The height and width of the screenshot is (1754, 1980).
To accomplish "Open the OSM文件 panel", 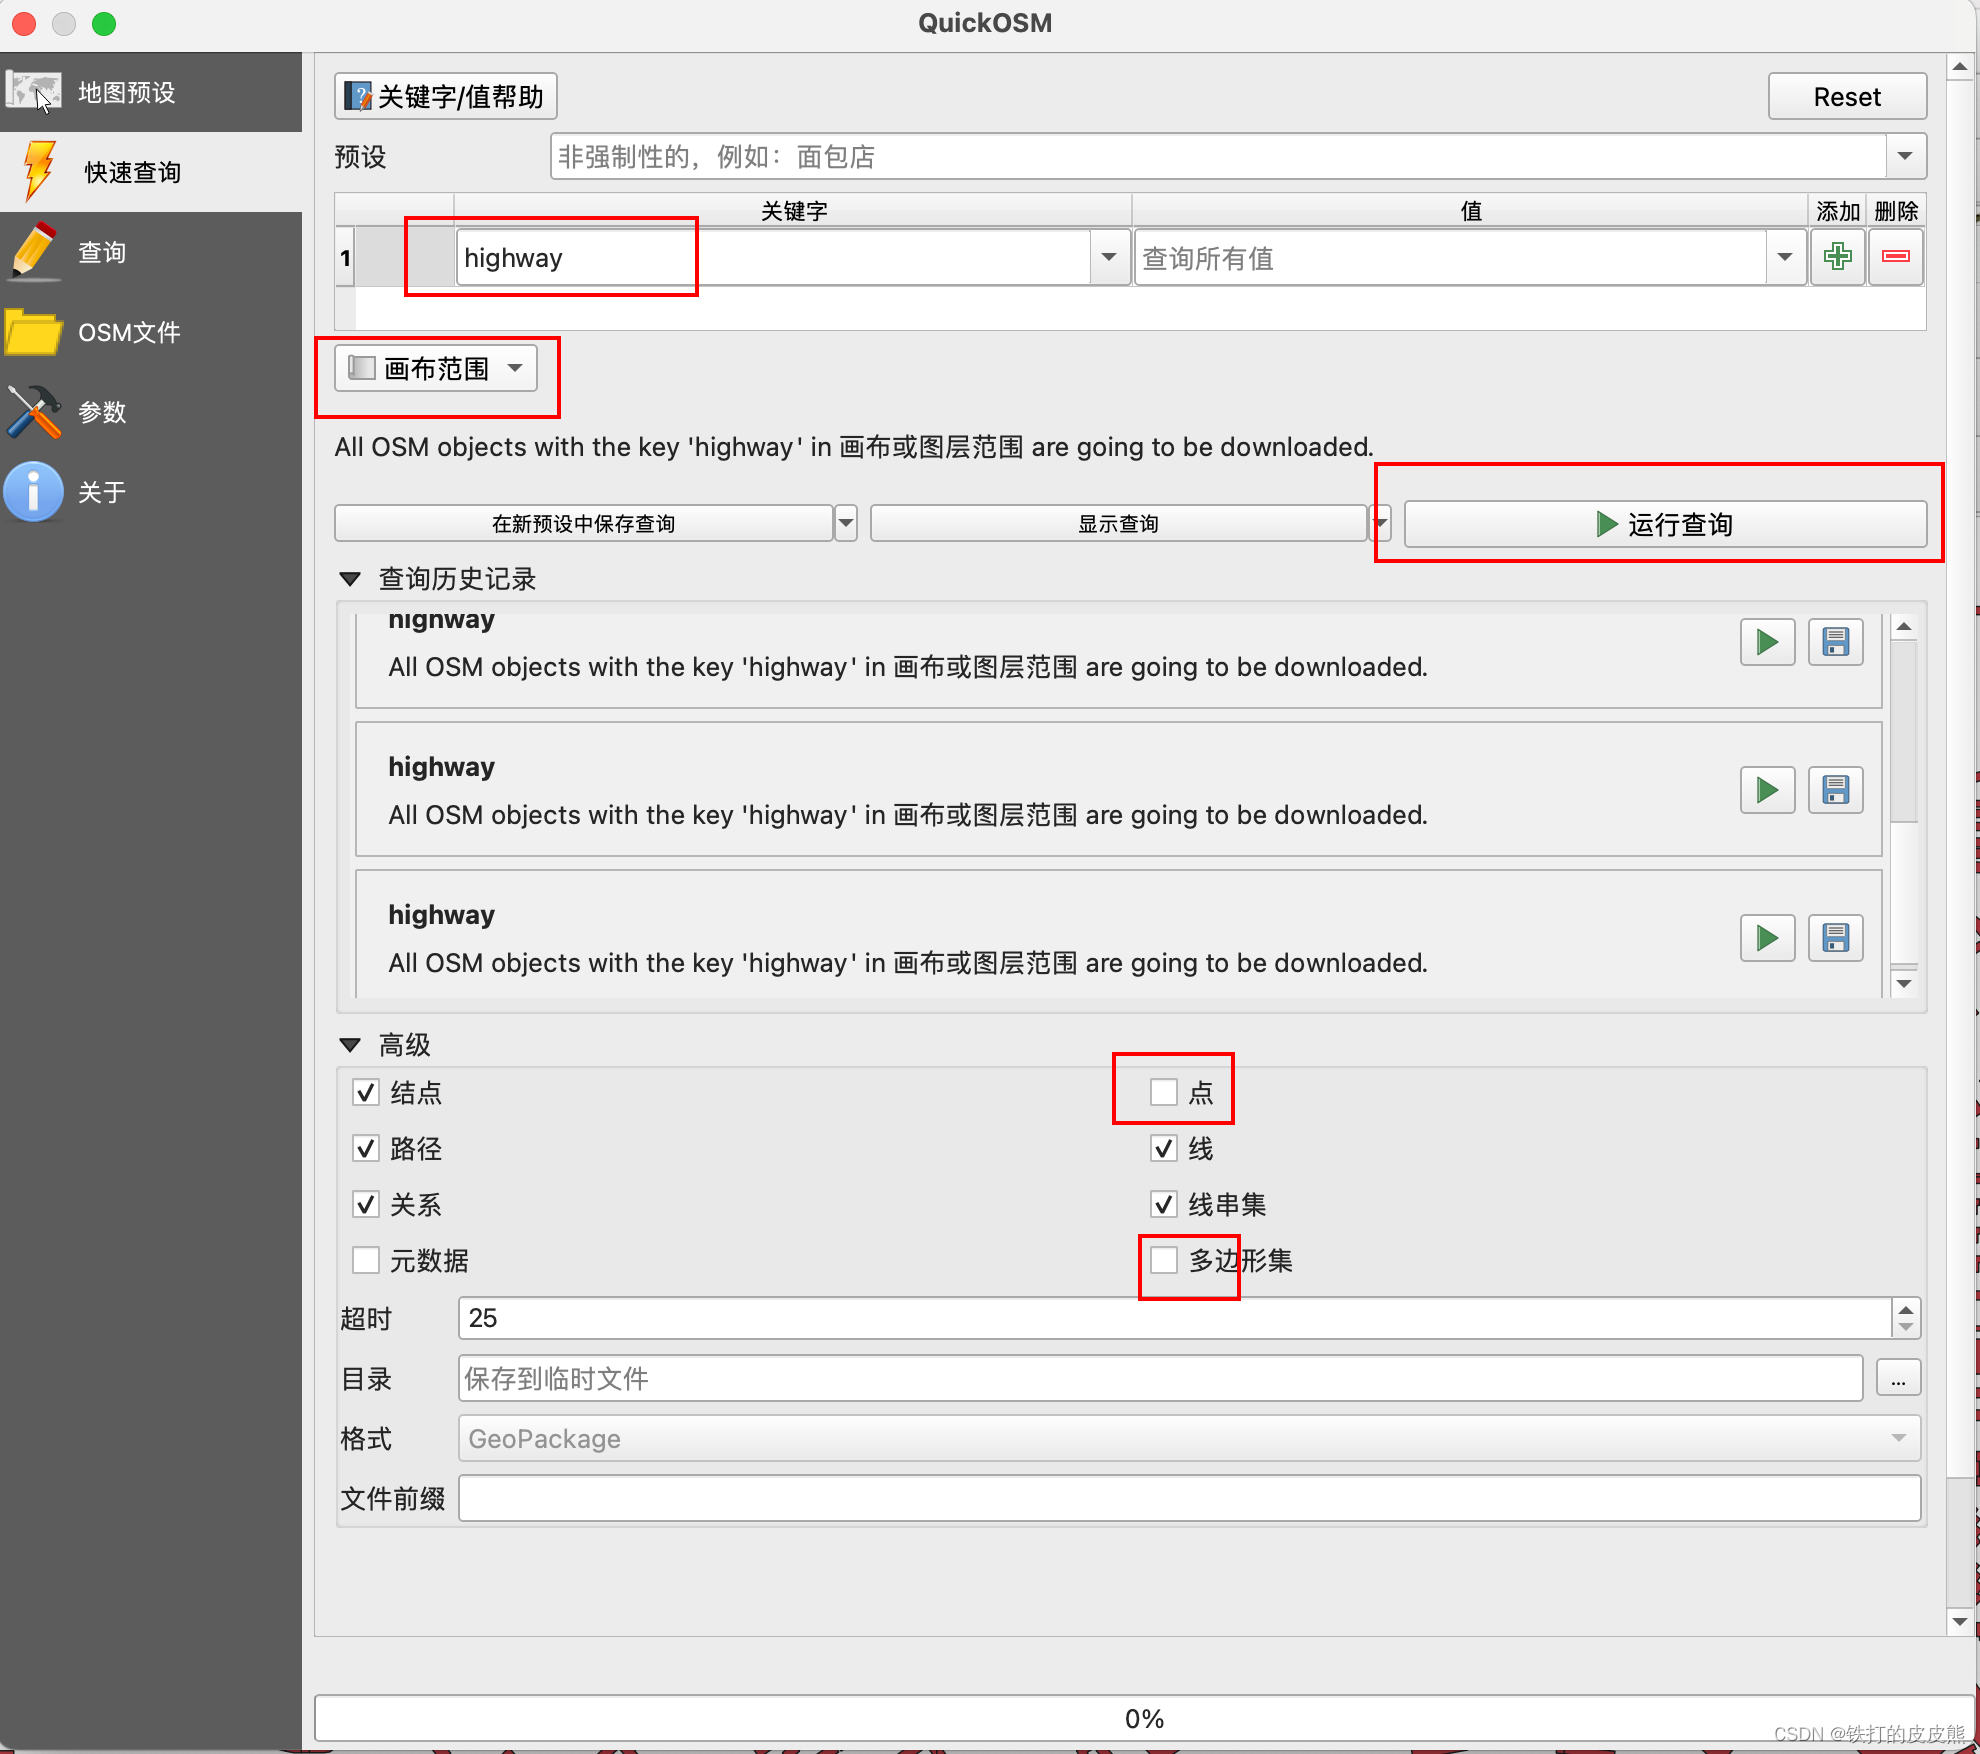I will pos(150,332).
